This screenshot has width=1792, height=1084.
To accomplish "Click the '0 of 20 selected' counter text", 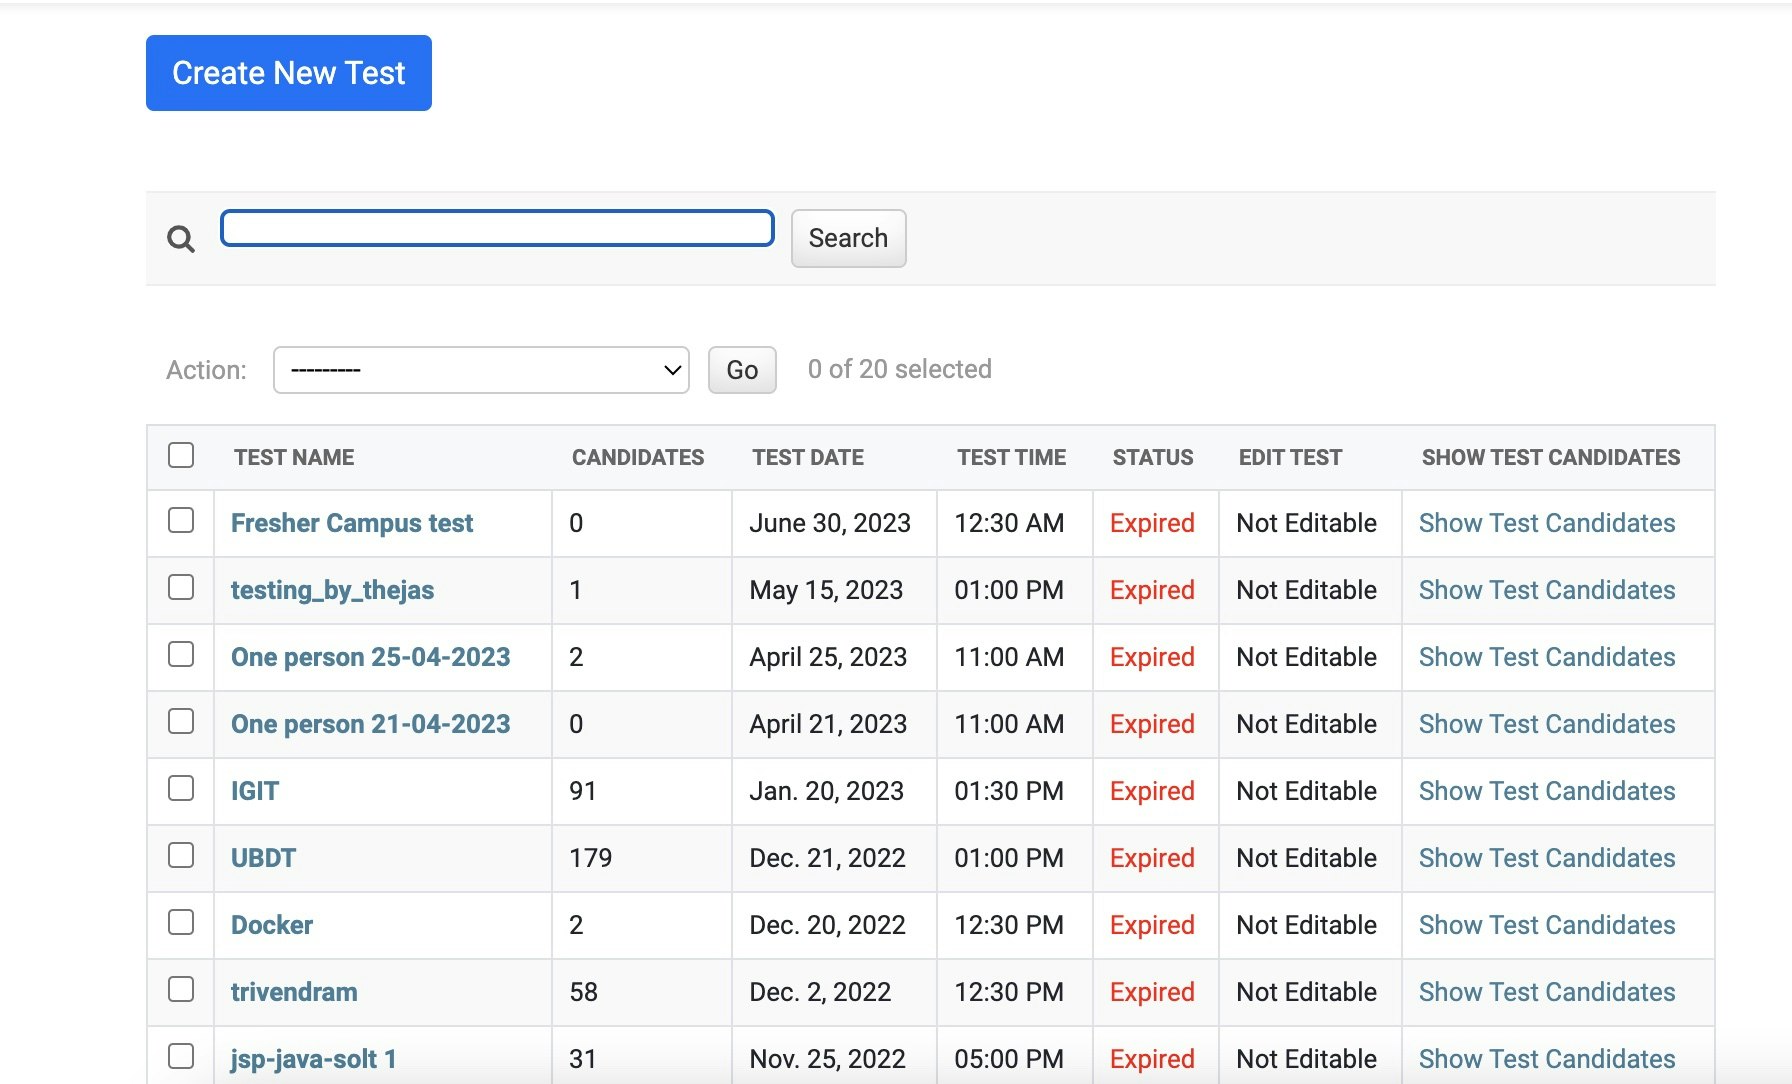I will click(x=900, y=369).
